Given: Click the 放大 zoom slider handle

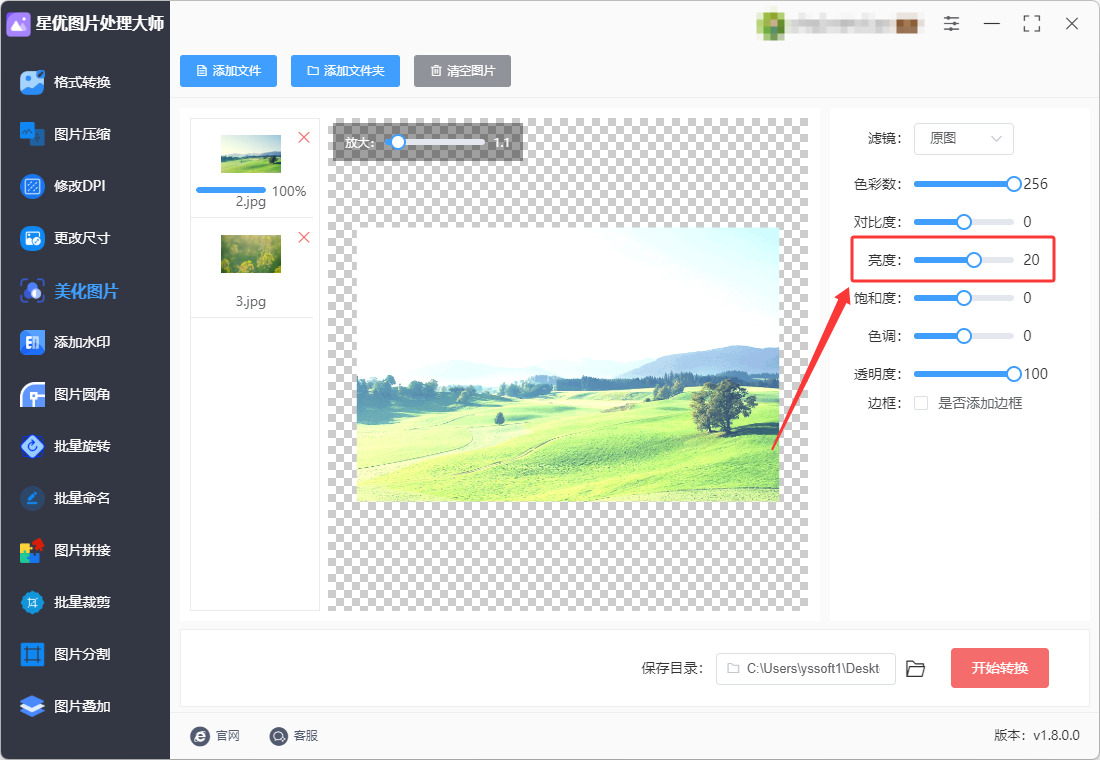Looking at the screenshot, I should [398, 142].
